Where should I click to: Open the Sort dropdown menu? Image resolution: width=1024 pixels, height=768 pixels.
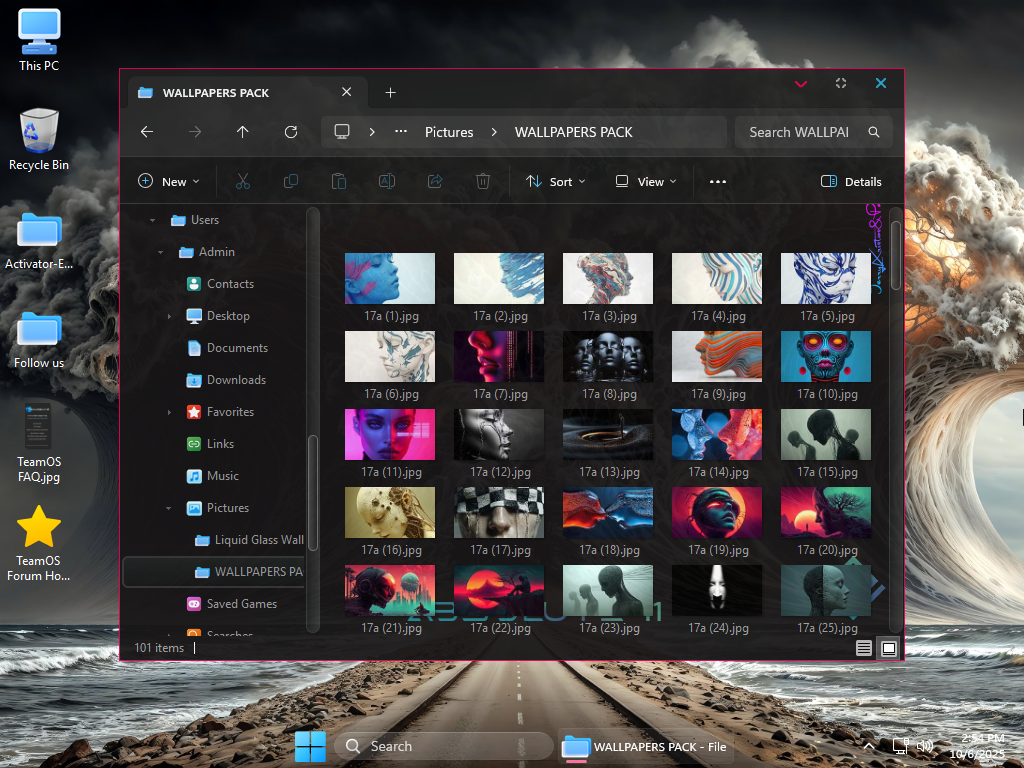[556, 182]
